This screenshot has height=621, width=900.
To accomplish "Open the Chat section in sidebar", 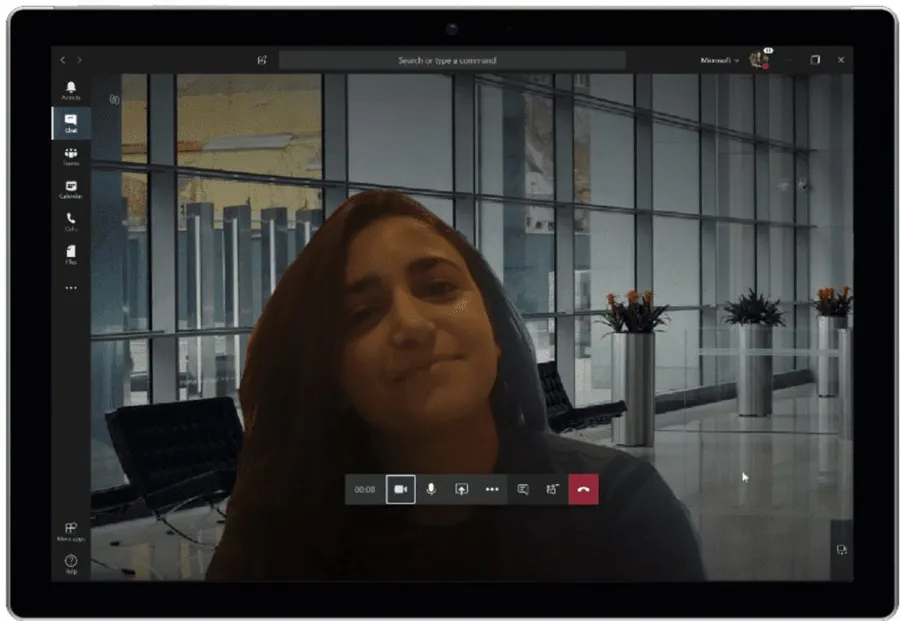I will pyautogui.click(x=71, y=123).
